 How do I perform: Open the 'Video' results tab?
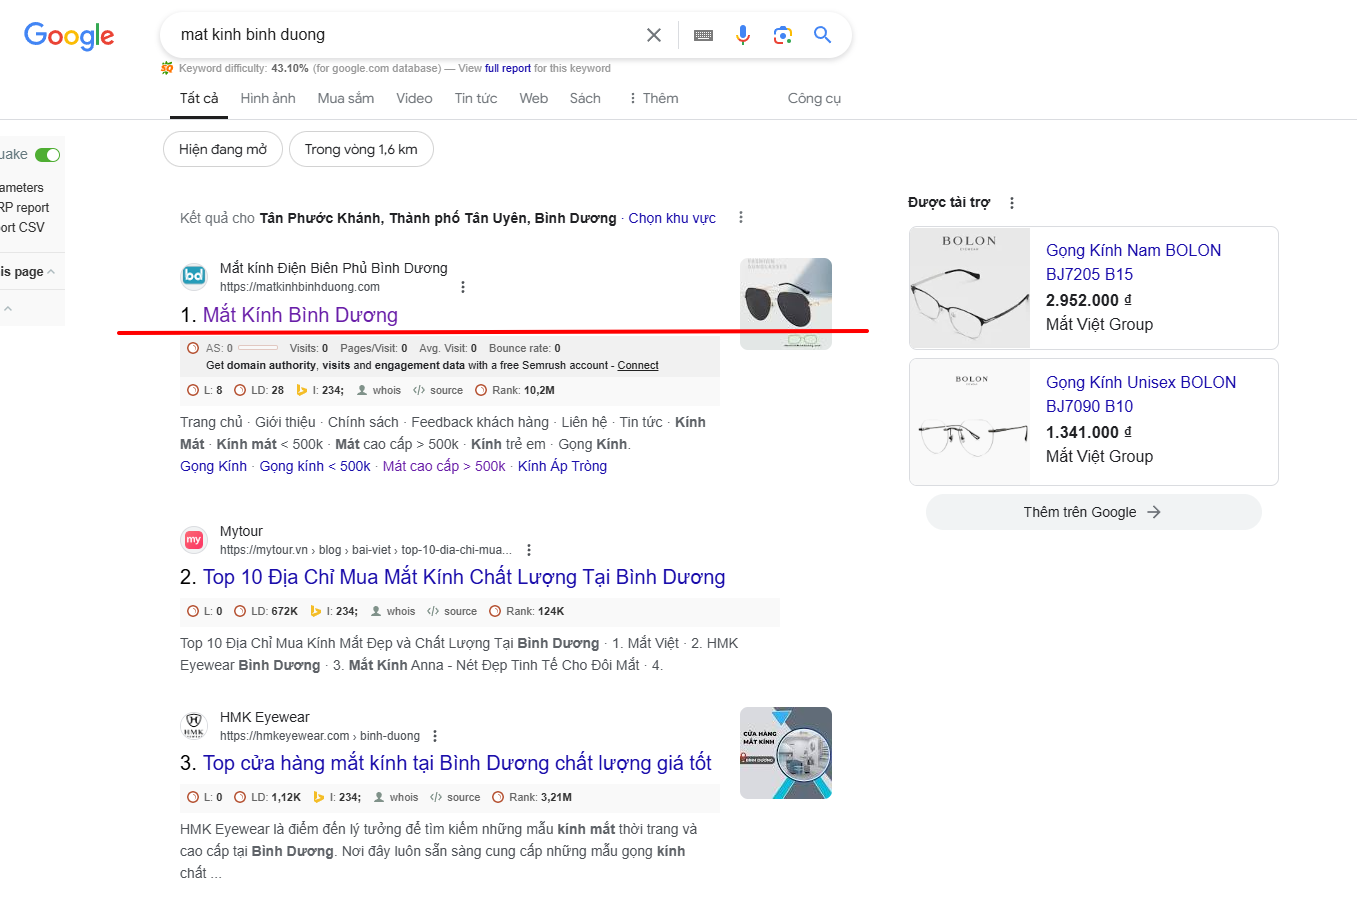(414, 98)
